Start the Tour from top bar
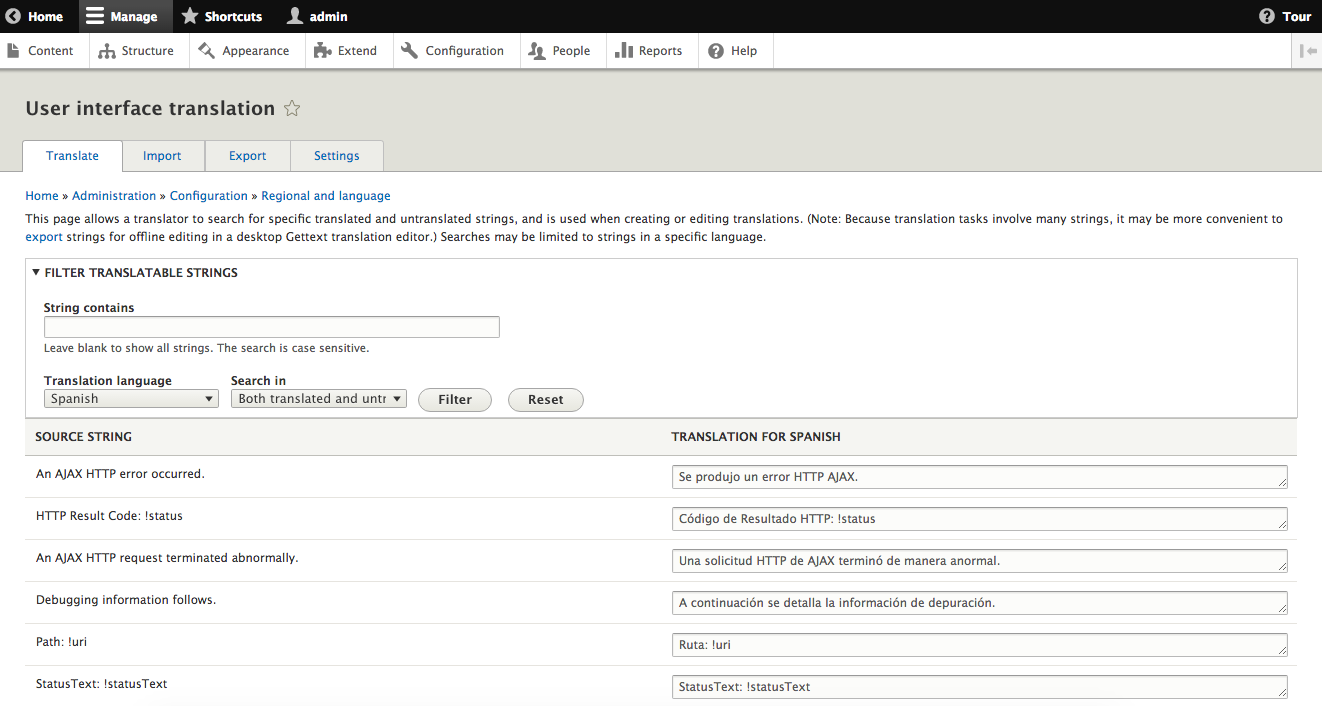 coord(1285,16)
